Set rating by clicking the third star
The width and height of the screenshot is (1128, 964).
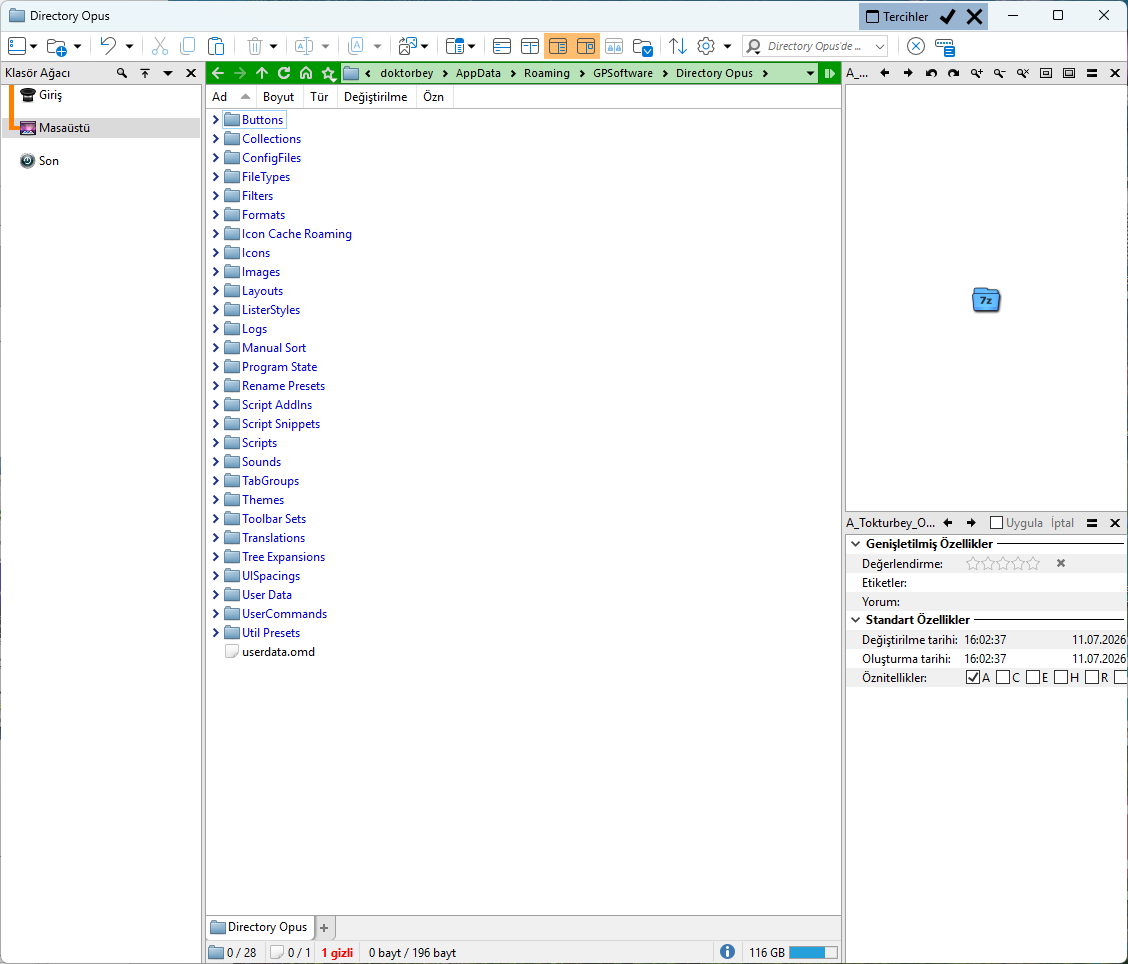1003,563
